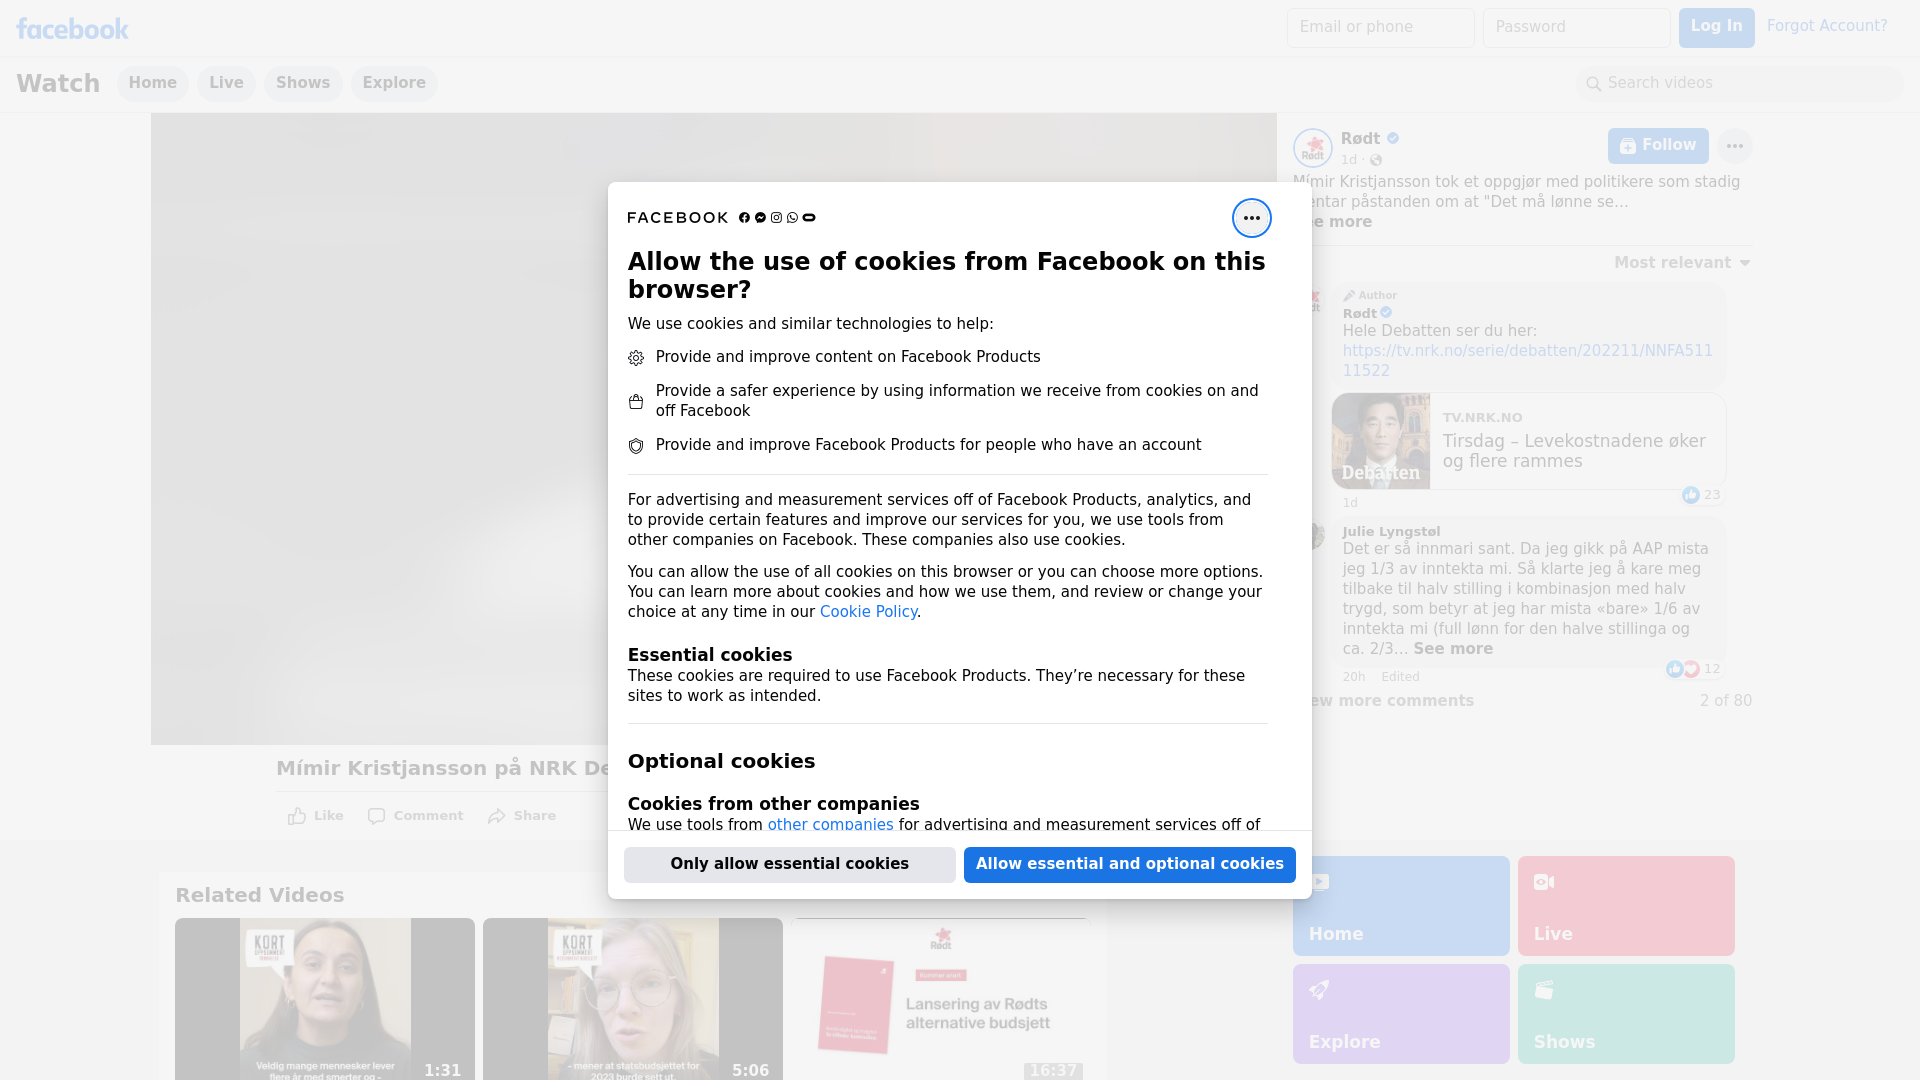
Task: Click the Home tile video icon
Action: pos(1319,882)
